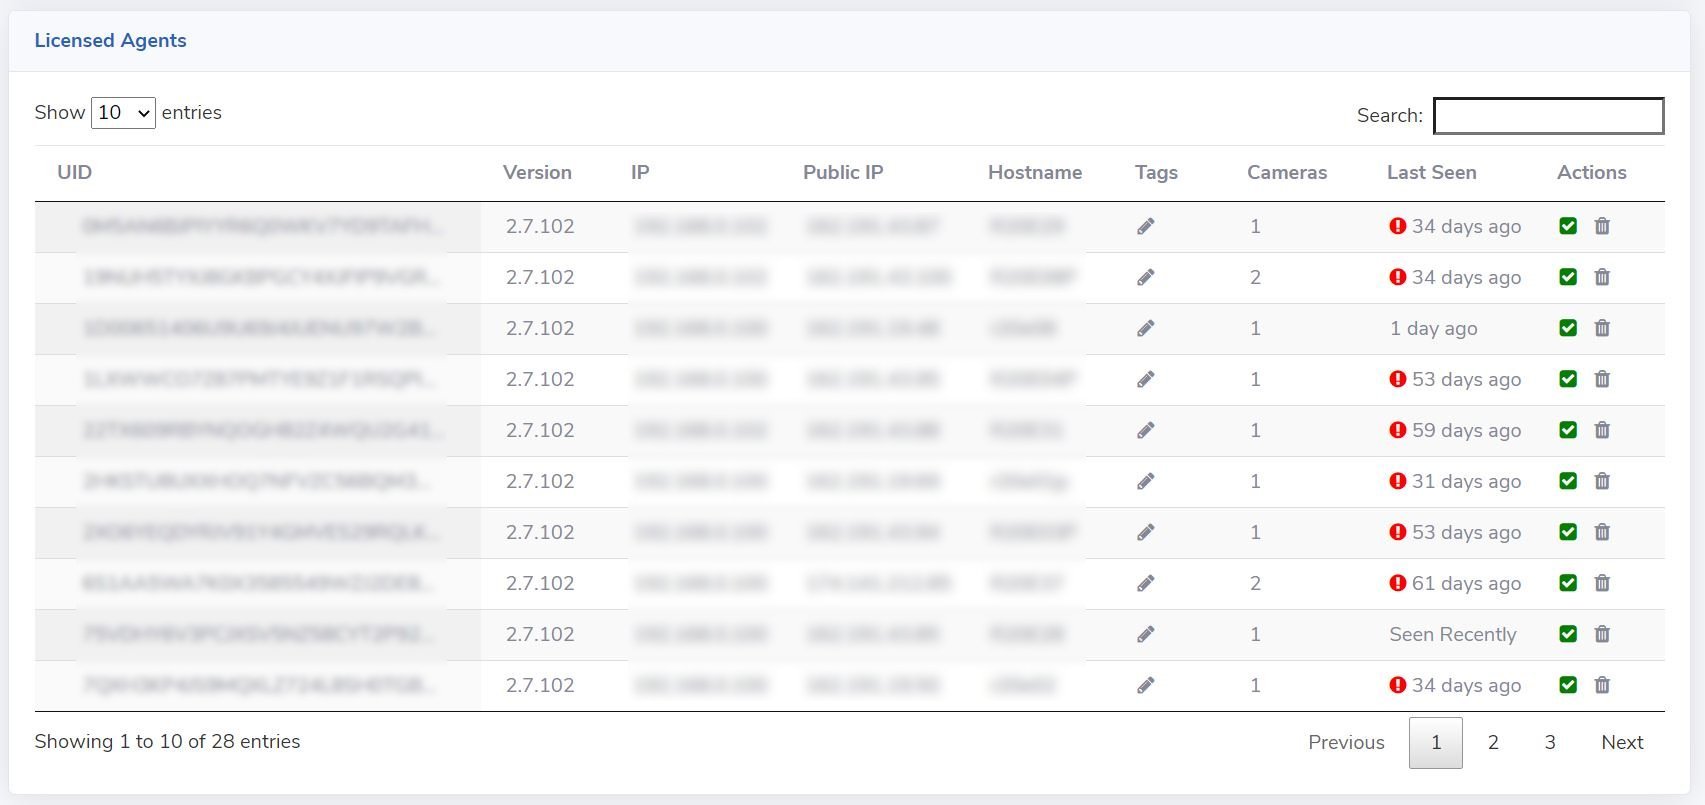The height and width of the screenshot is (805, 1705).
Task: Click the Previous pagination button
Action: click(x=1346, y=742)
